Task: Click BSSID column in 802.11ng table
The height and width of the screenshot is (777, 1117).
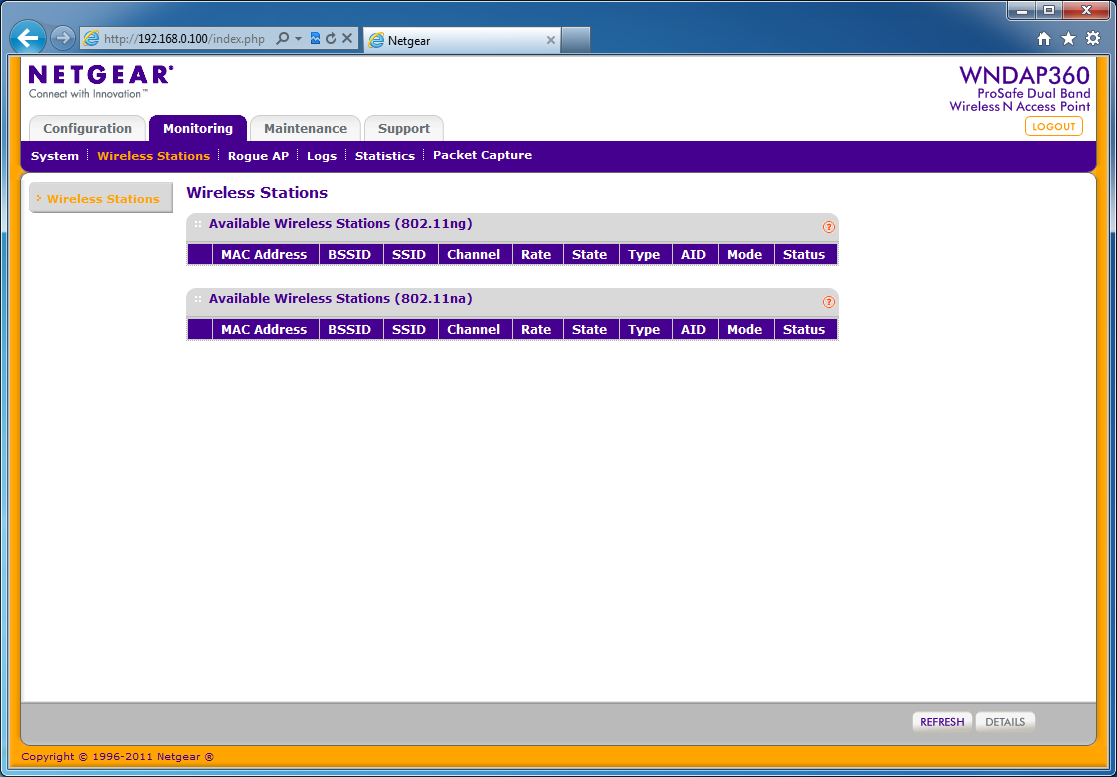Action: (x=350, y=254)
